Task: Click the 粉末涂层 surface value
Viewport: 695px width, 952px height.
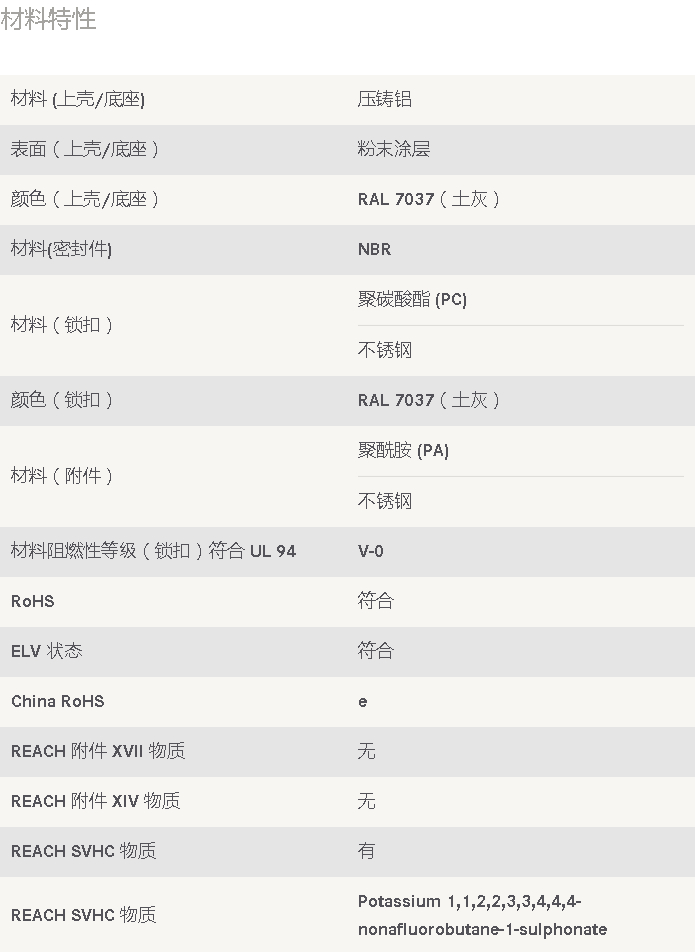Action: [394, 149]
